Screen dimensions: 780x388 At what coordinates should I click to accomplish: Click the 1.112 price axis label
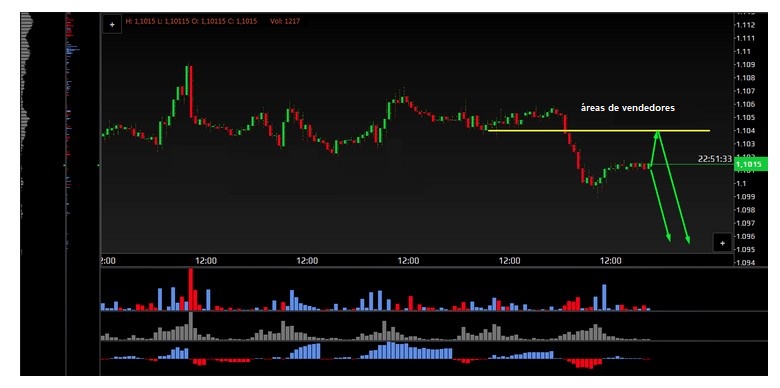[x=746, y=25]
